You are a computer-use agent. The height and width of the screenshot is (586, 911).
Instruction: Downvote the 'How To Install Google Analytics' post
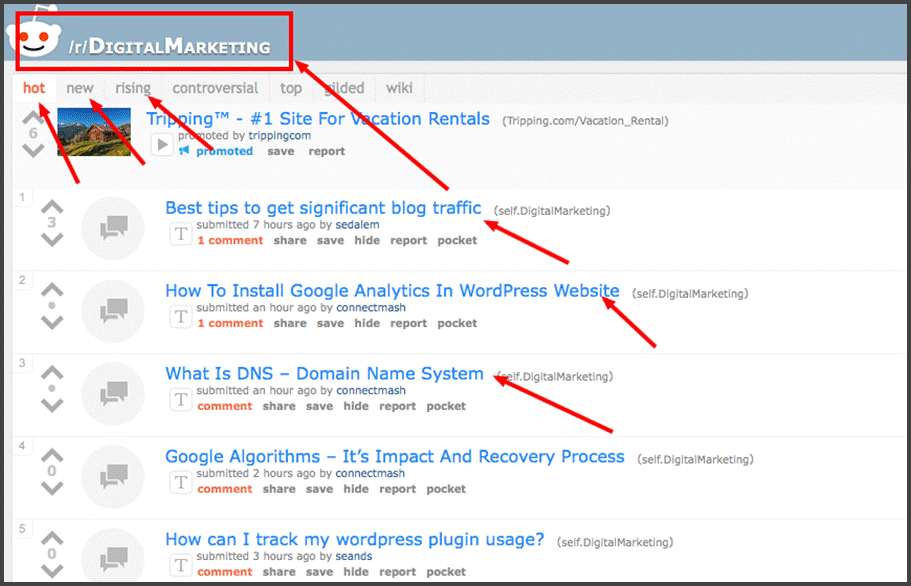52,322
